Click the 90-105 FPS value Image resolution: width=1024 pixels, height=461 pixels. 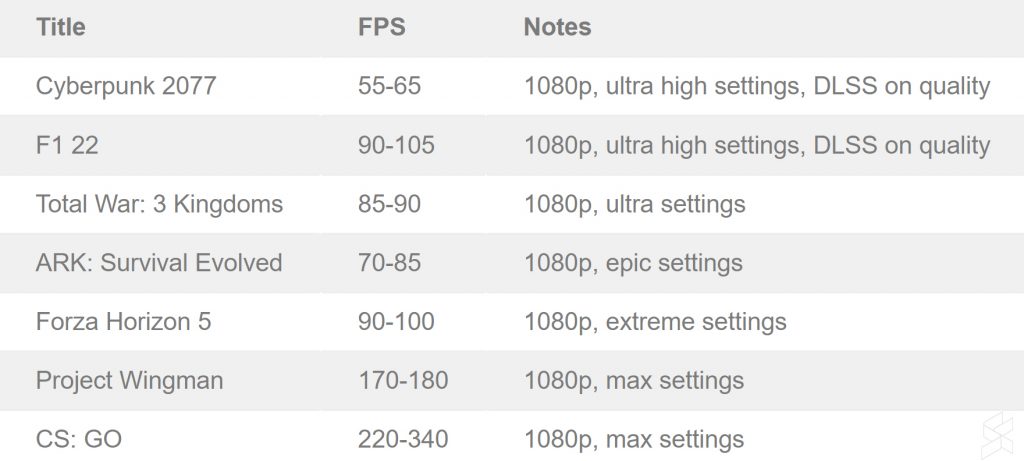(x=396, y=146)
